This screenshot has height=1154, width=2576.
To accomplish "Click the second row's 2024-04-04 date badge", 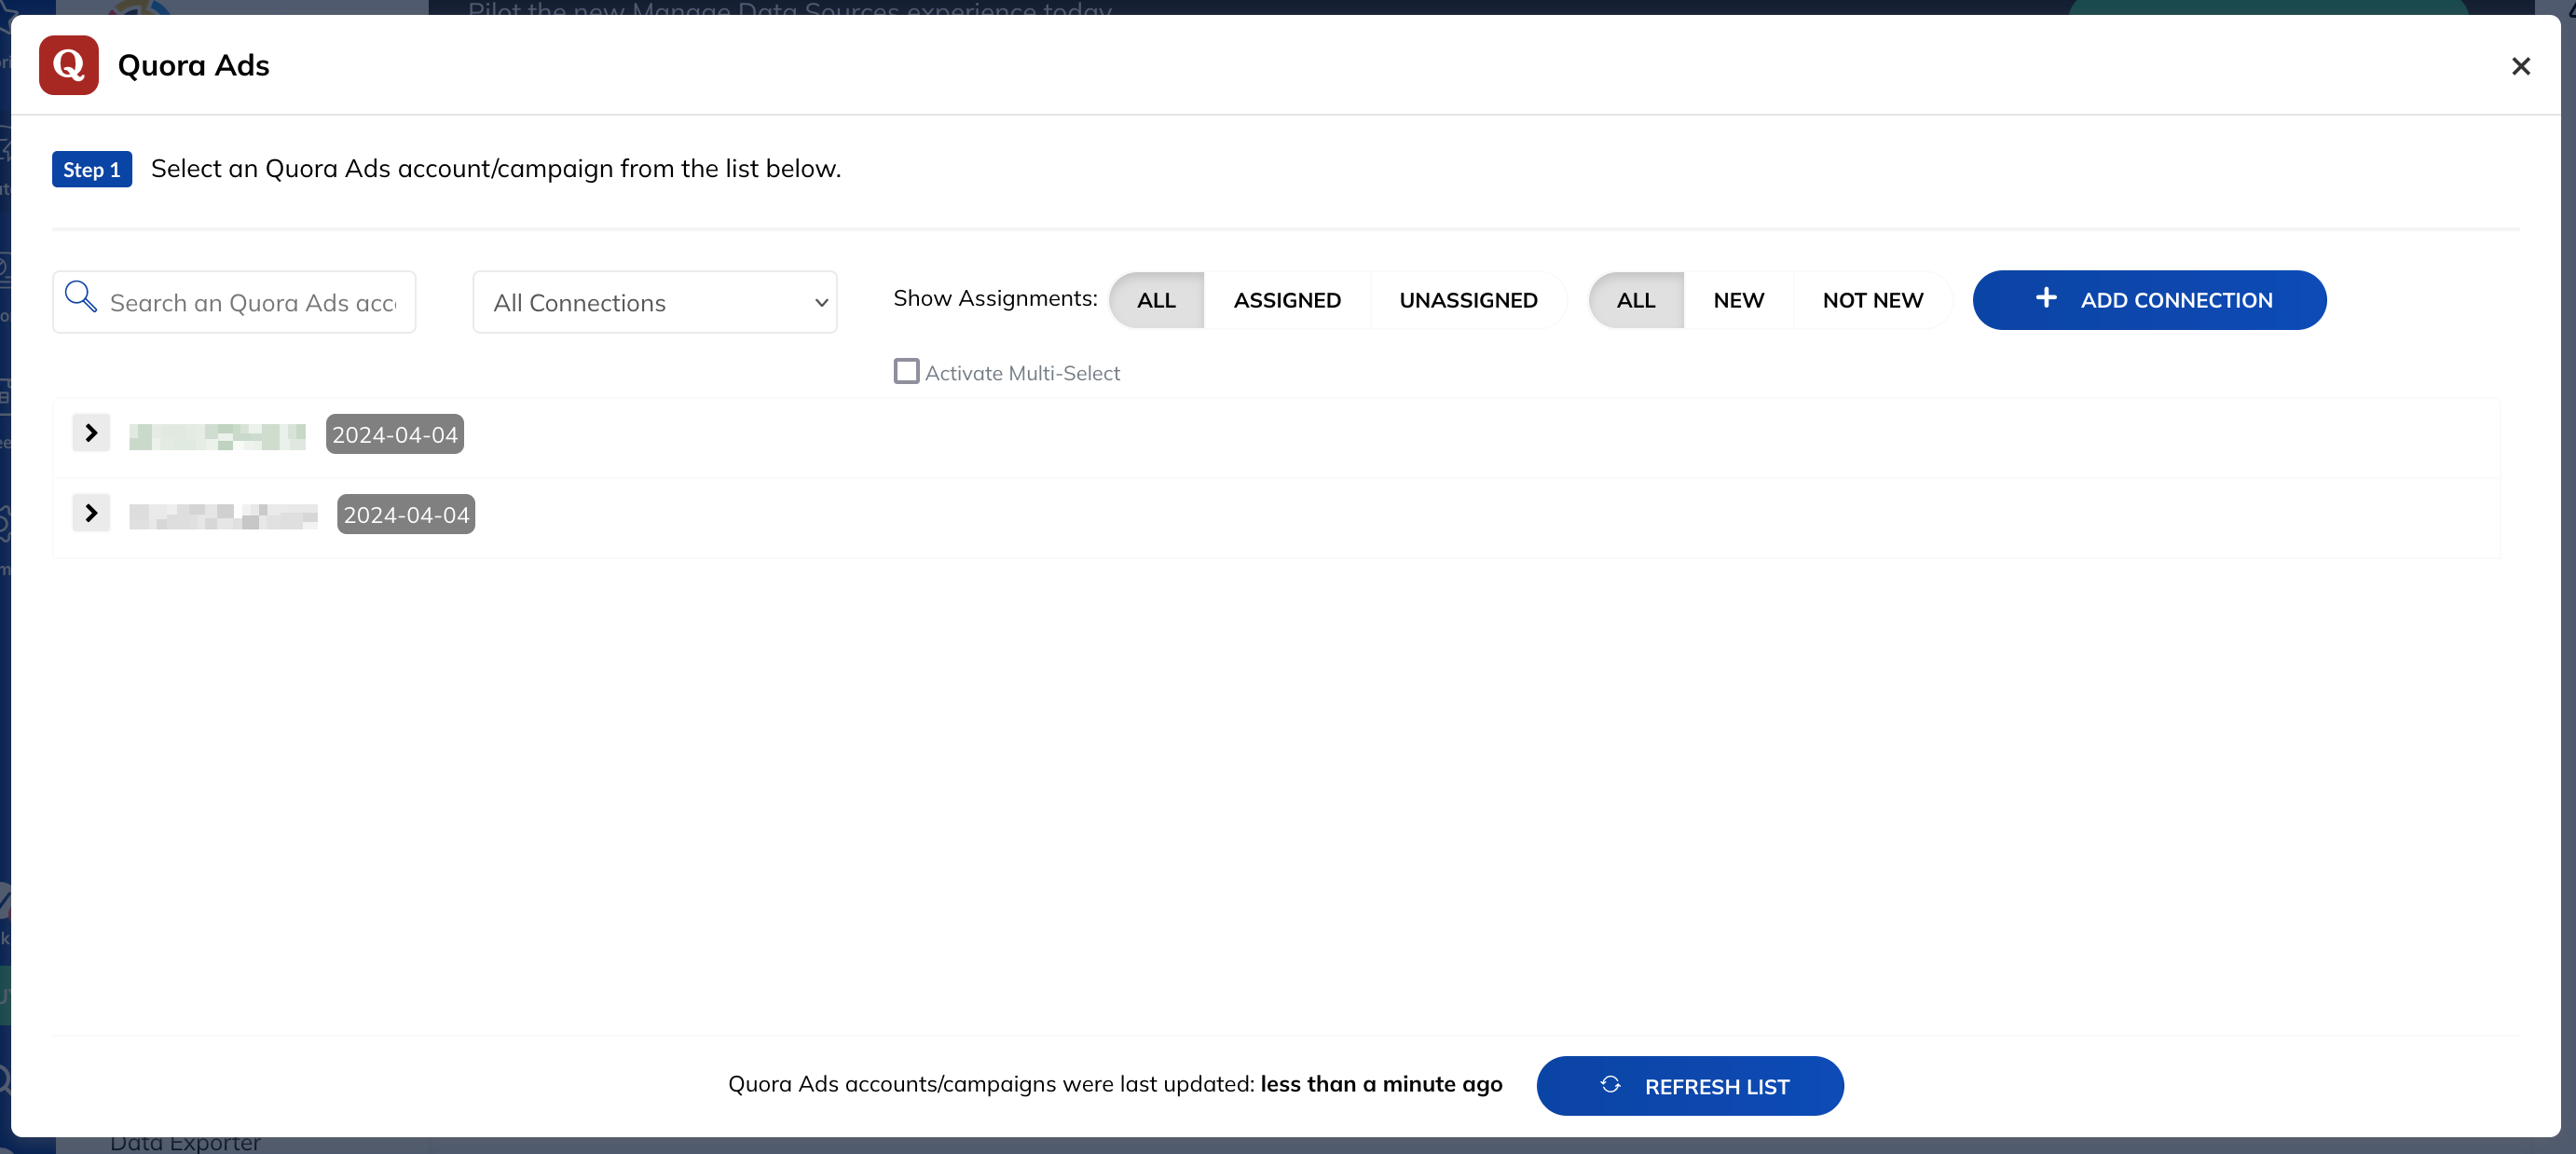I will tap(406, 514).
